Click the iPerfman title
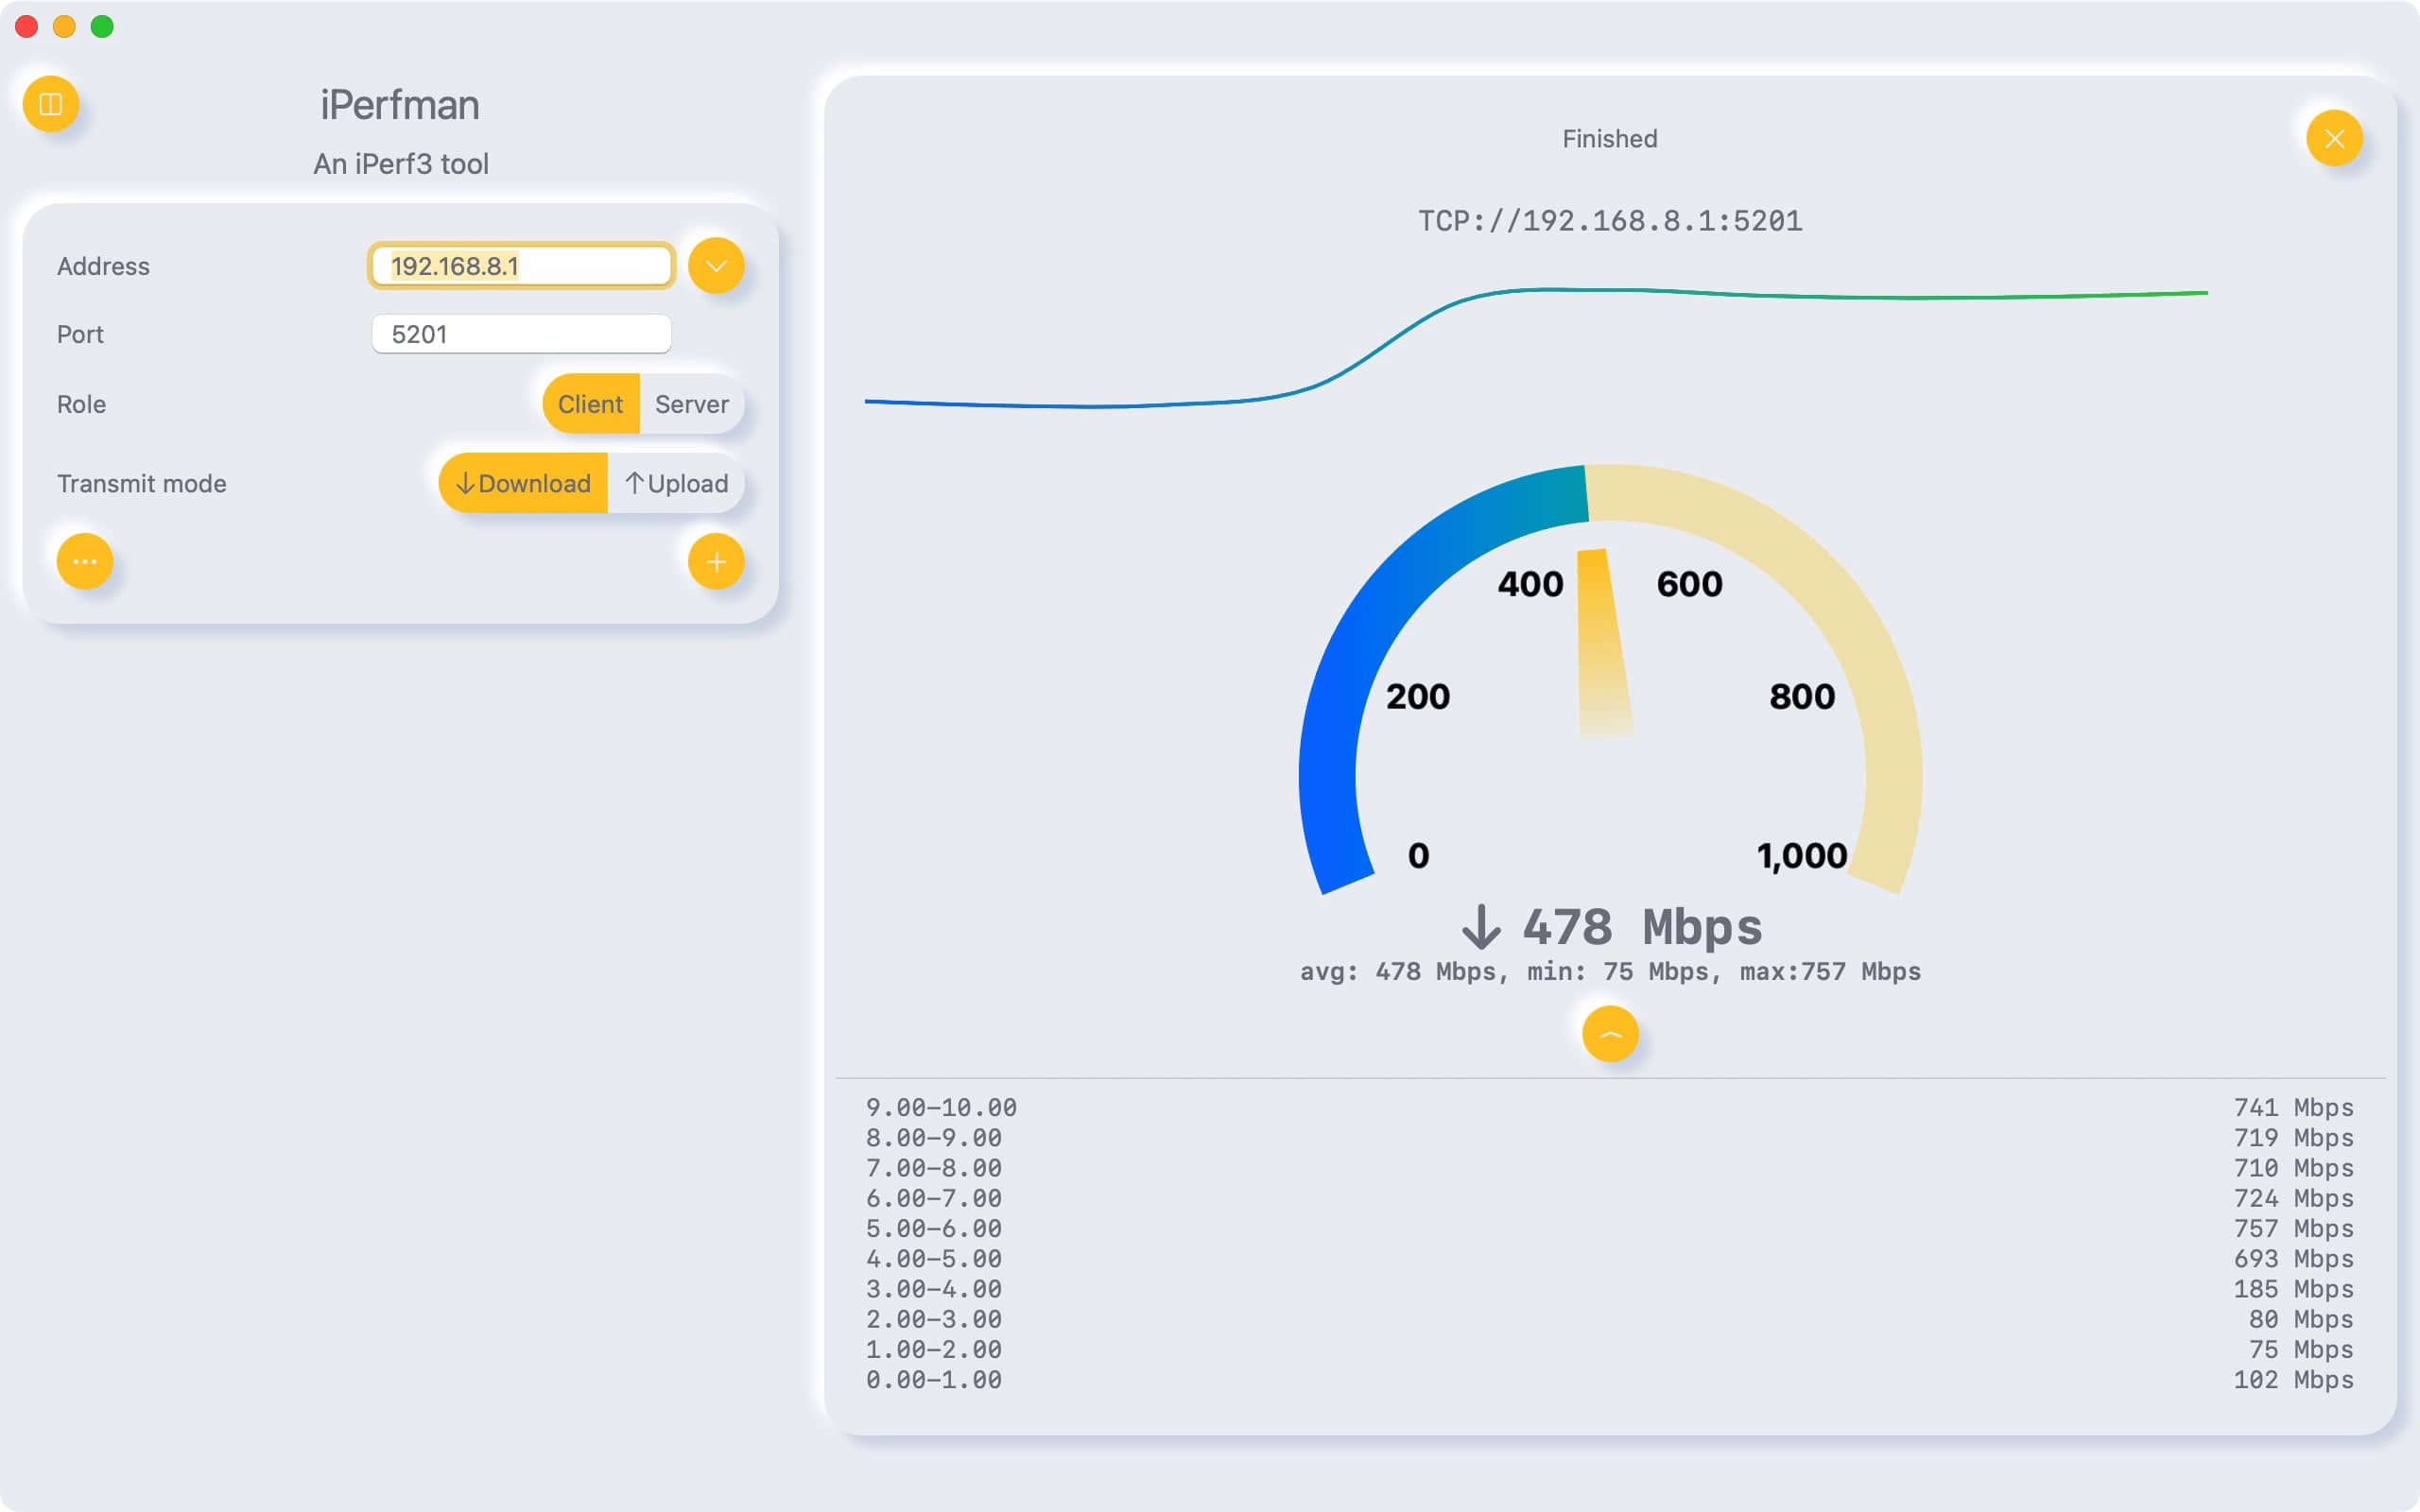The height and width of the screenshot is (1512, 2420). point(400,105)
